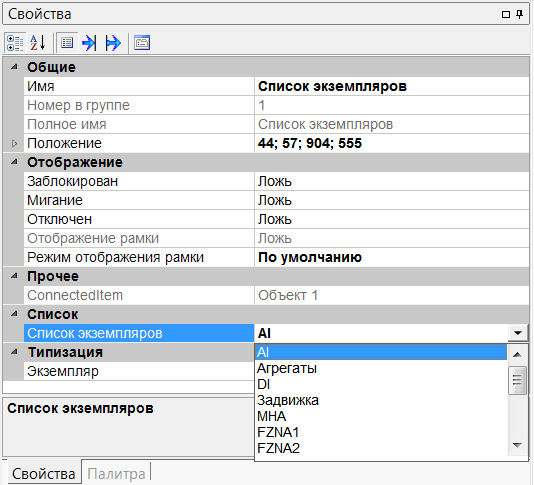Click the single blue arrow toolbar icon
Screen dimensions: 534x485
(89, 43)
